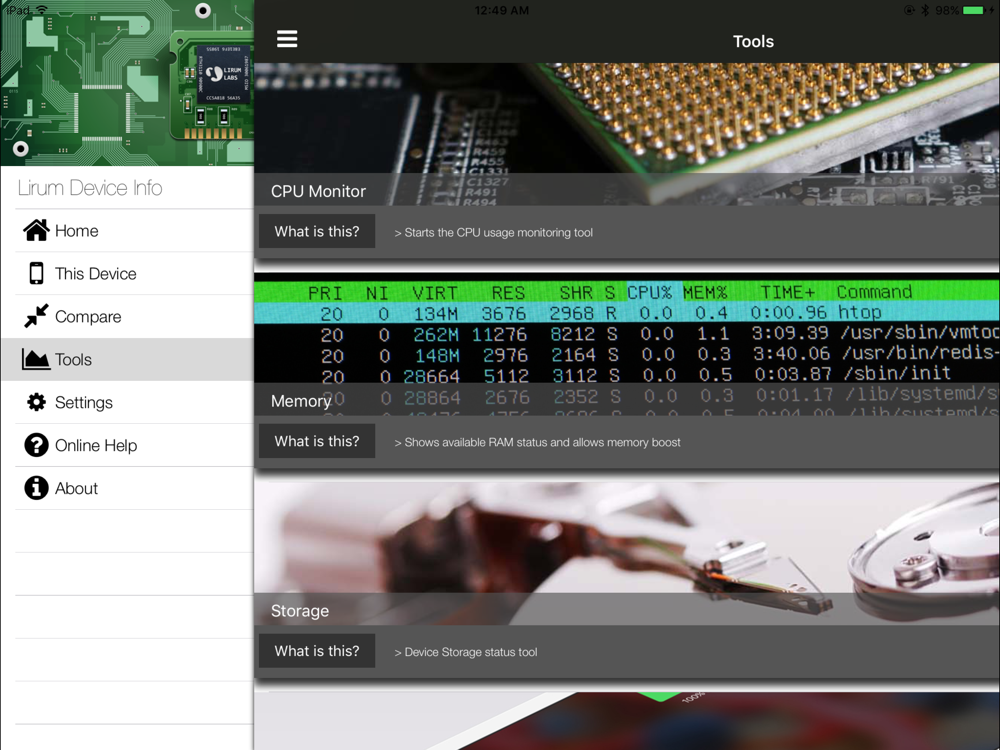Click 'Starts the CPU usage monitoring tool' text

click(x=494, y=232)
